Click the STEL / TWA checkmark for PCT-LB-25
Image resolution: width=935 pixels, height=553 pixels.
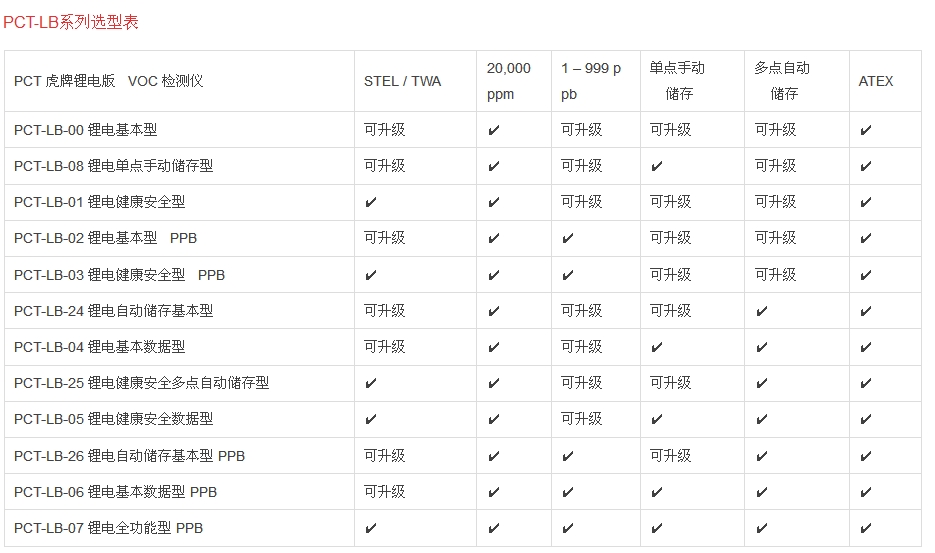point(370,383)
